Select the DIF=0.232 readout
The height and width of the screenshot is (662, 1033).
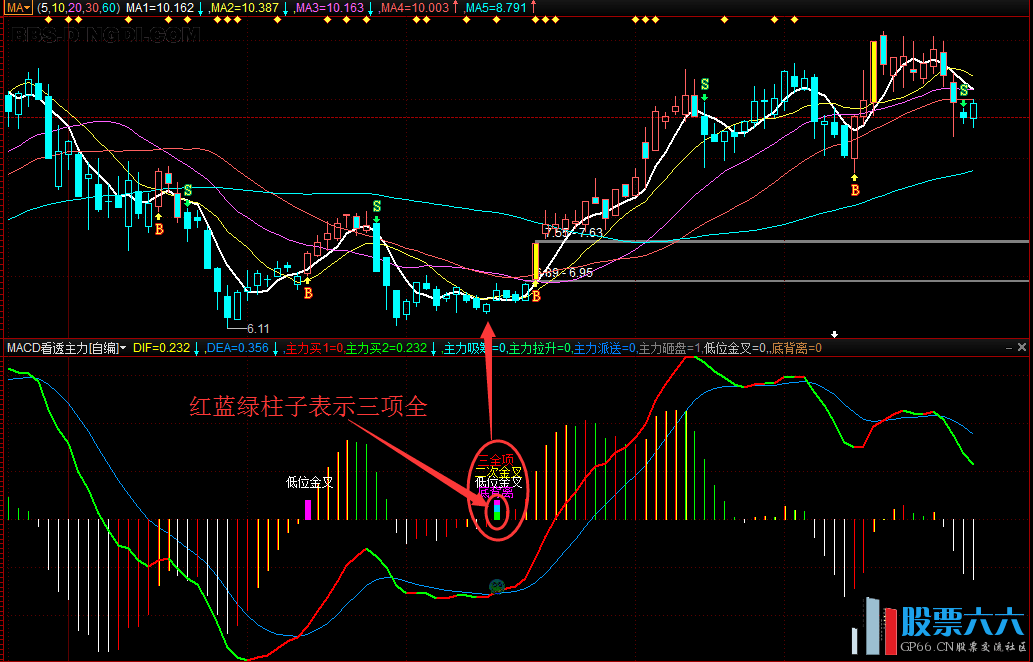161,348
